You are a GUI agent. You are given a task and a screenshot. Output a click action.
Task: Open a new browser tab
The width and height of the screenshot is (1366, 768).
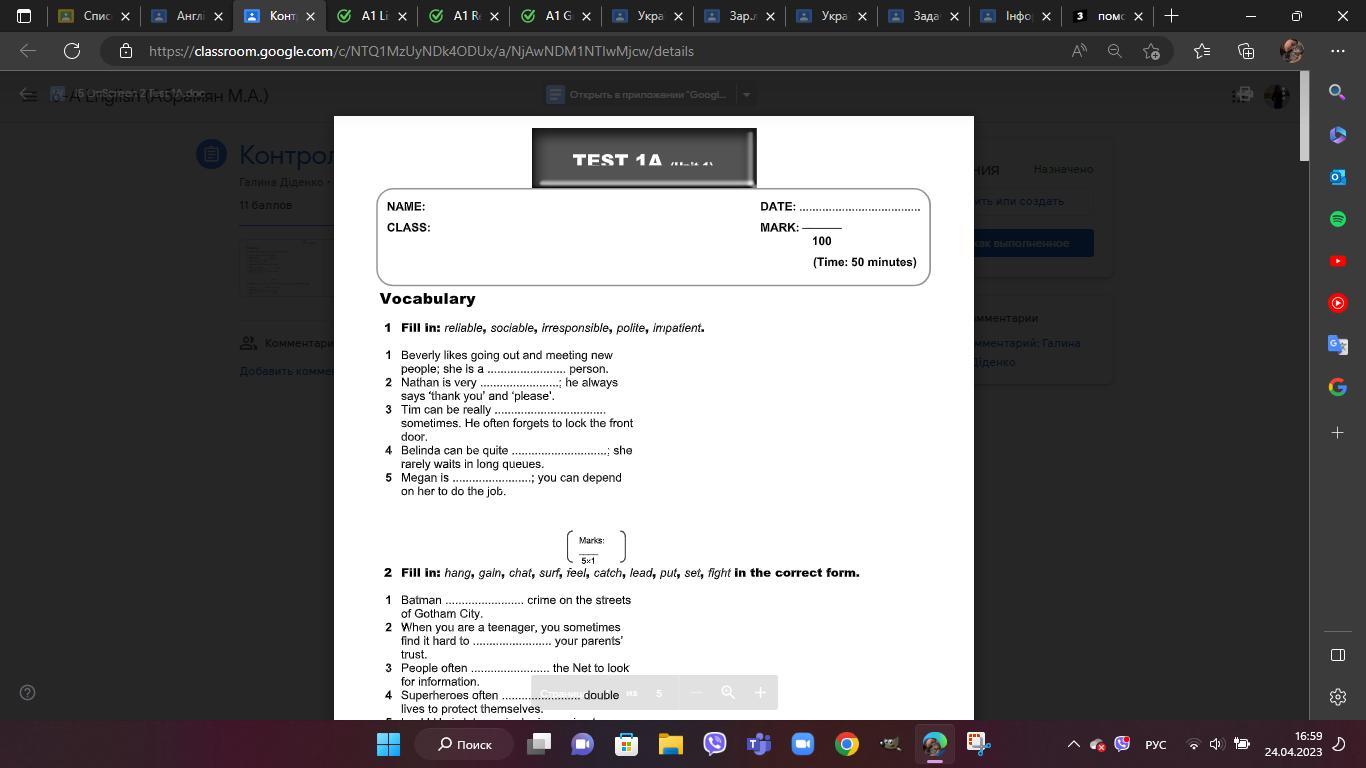[x=1171, y=16]
